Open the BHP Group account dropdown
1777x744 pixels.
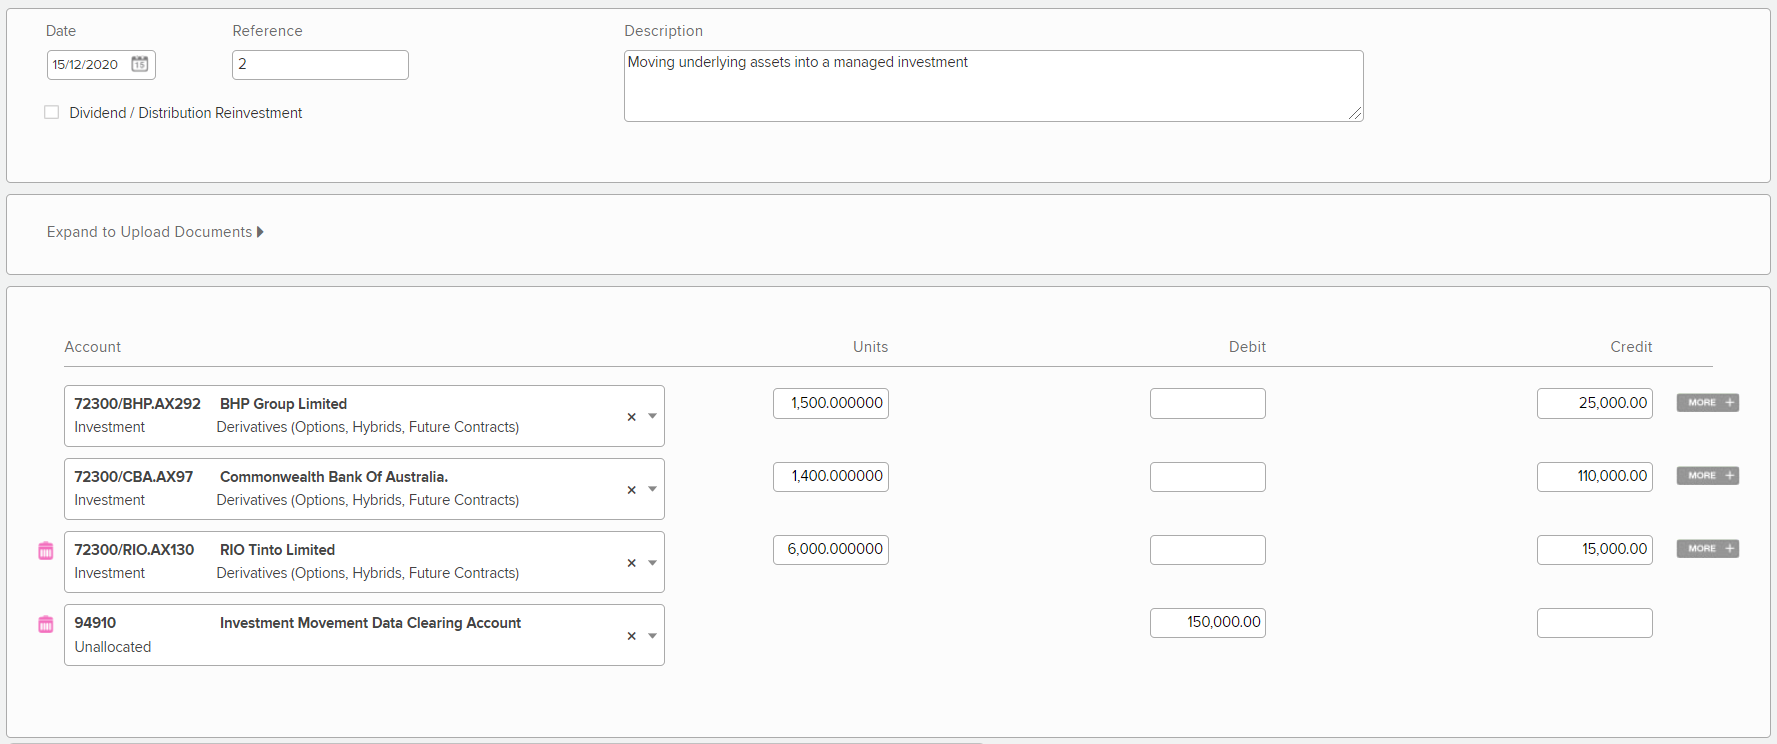(x=652, y=416)
